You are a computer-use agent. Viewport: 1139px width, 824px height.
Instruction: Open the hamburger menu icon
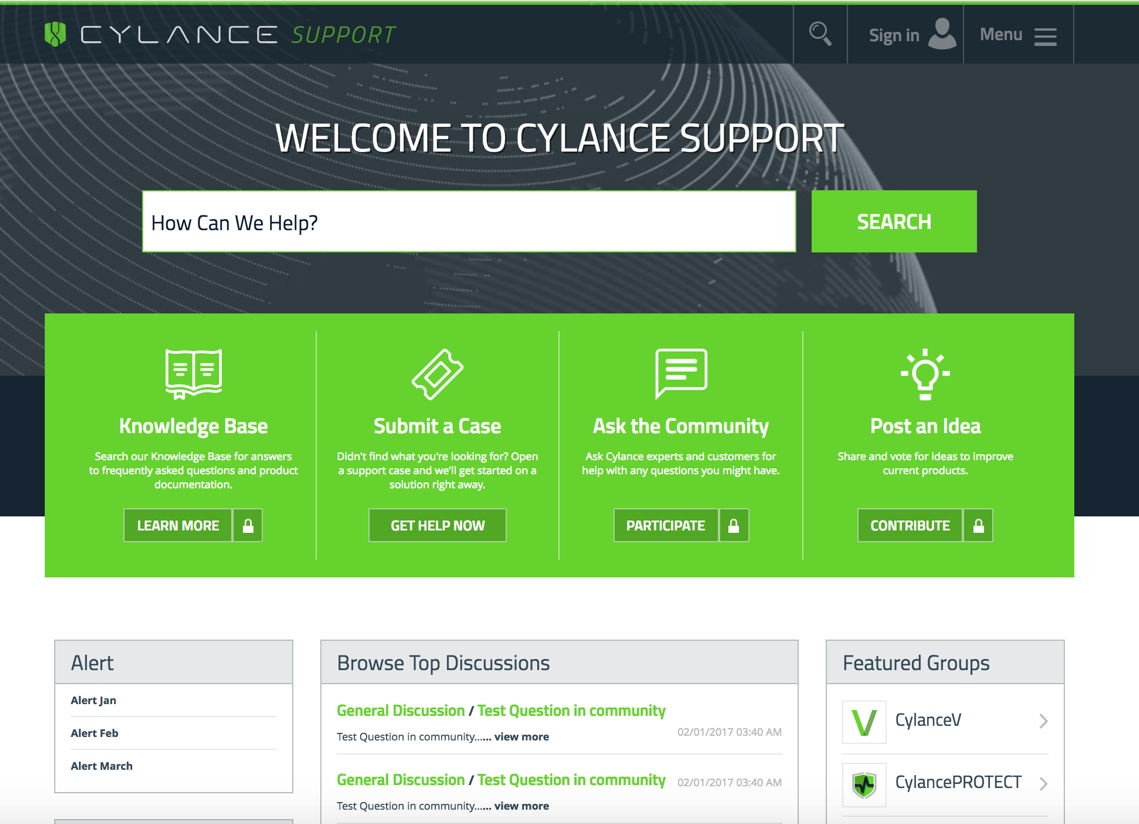[x=1045, y=36]
